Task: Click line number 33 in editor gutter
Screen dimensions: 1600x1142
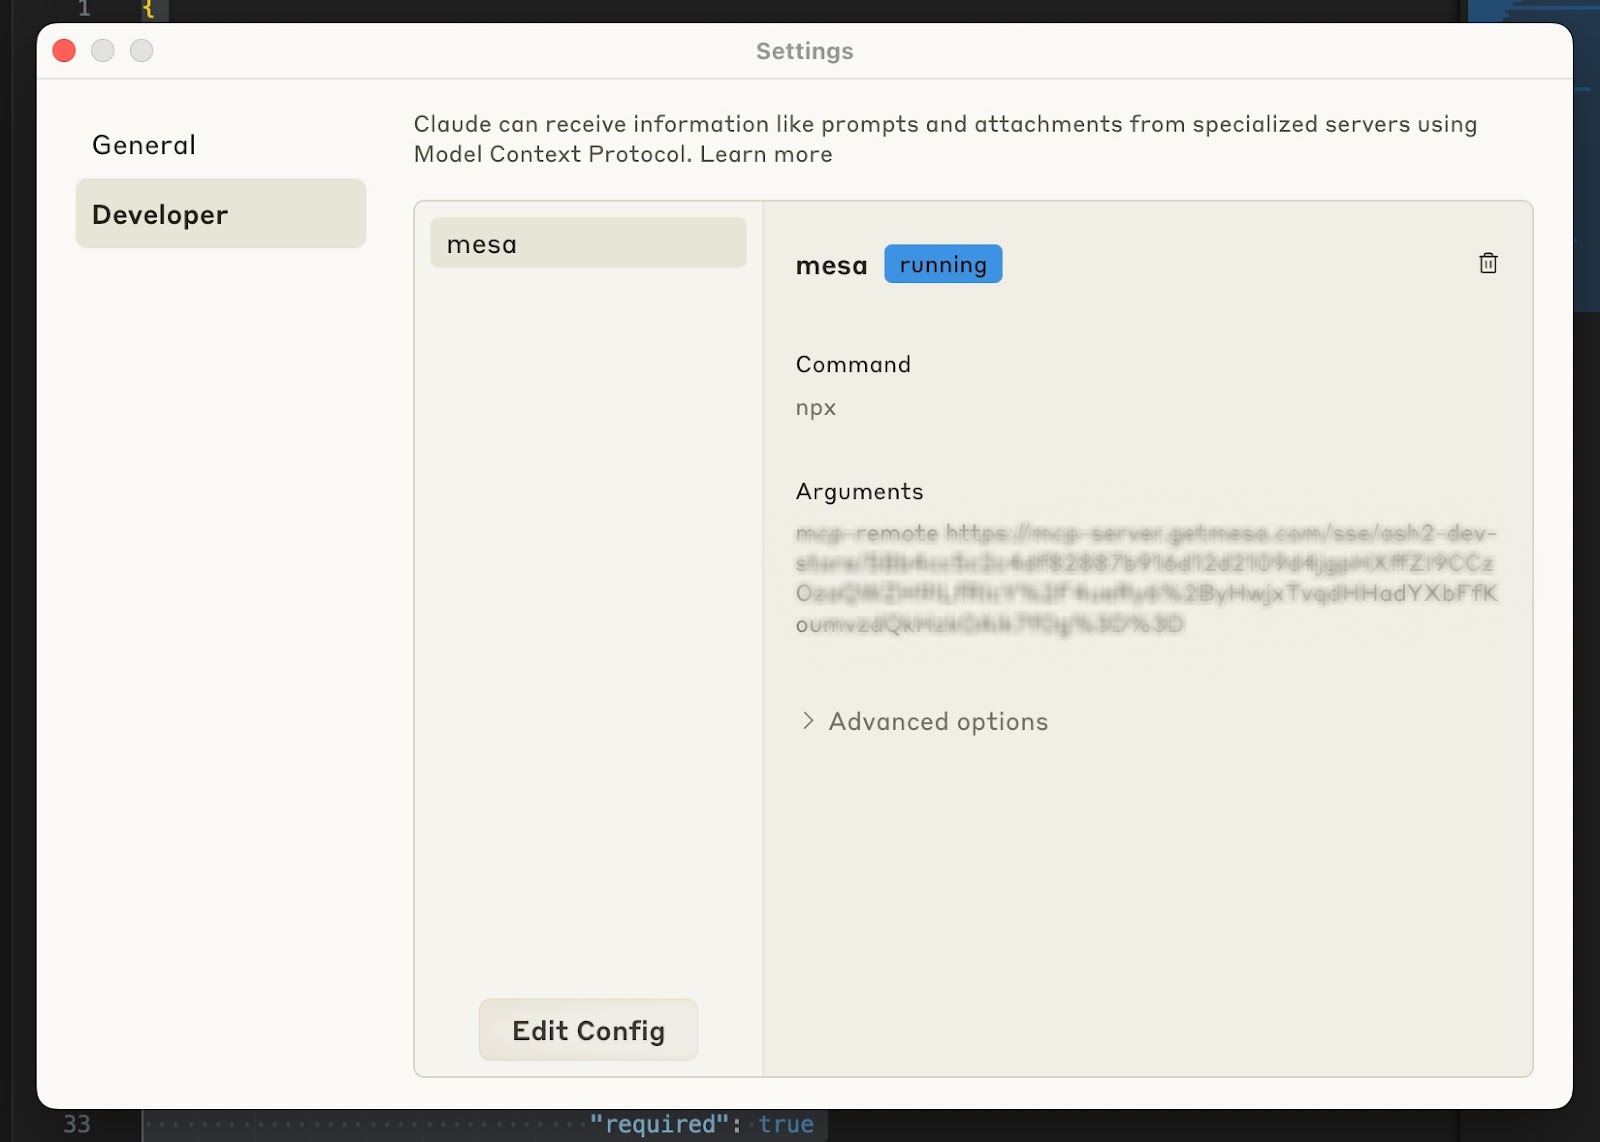Action: (x=77, y=1124)
